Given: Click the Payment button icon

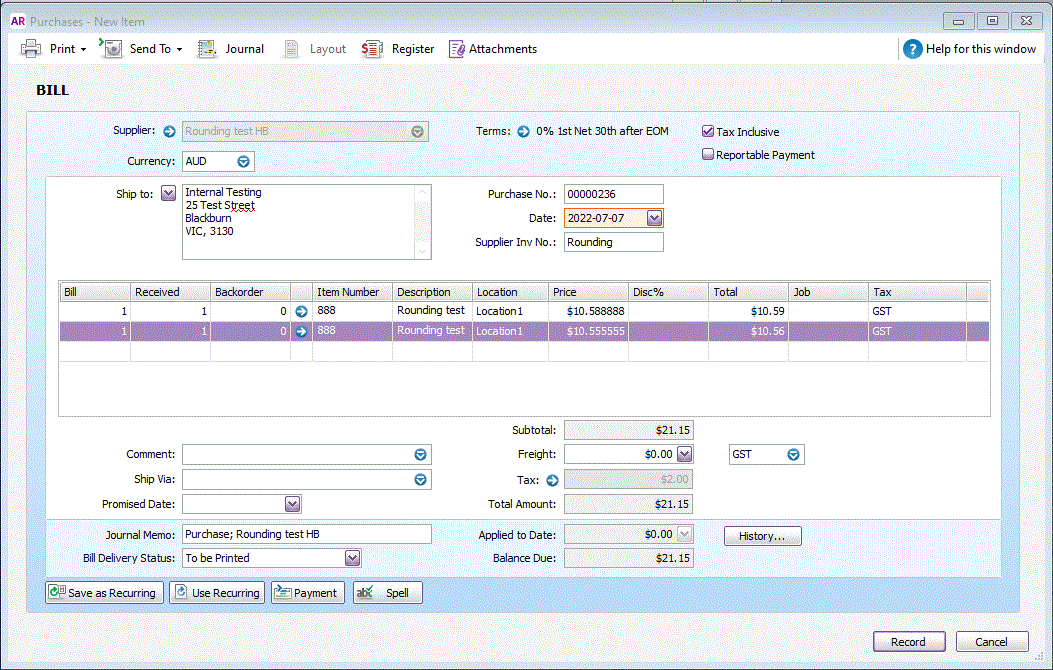Looking at the screenshot, I should [283, 592].
